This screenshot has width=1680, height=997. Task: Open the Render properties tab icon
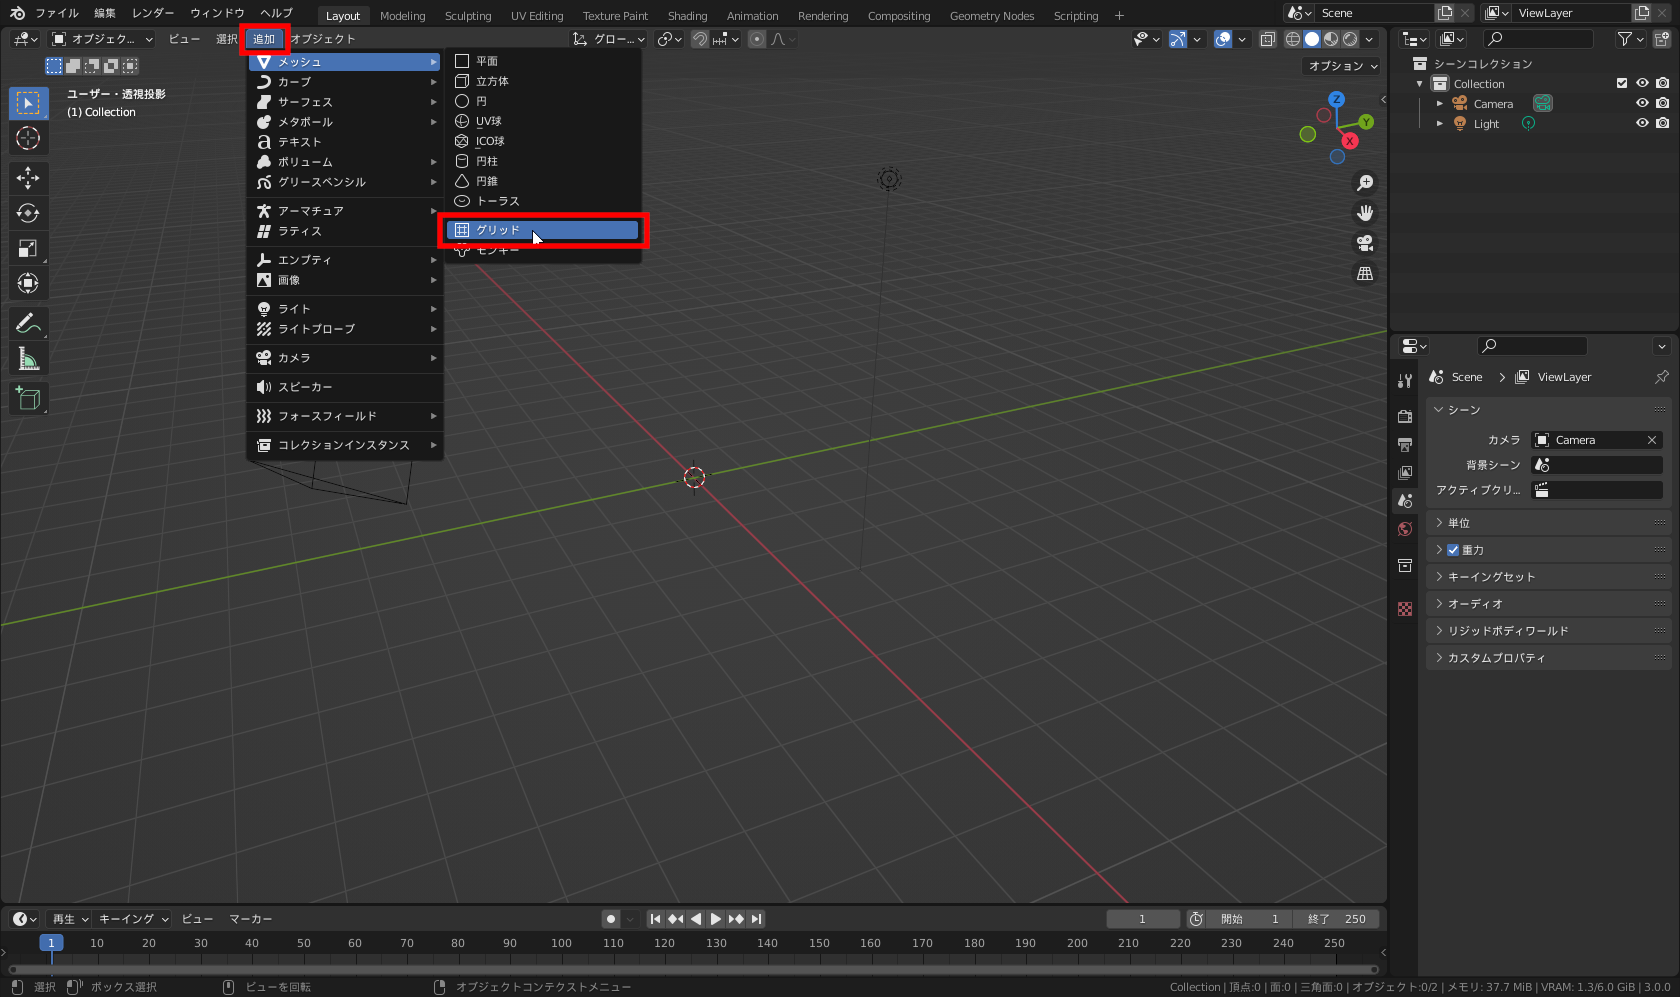click(1405, 416)
